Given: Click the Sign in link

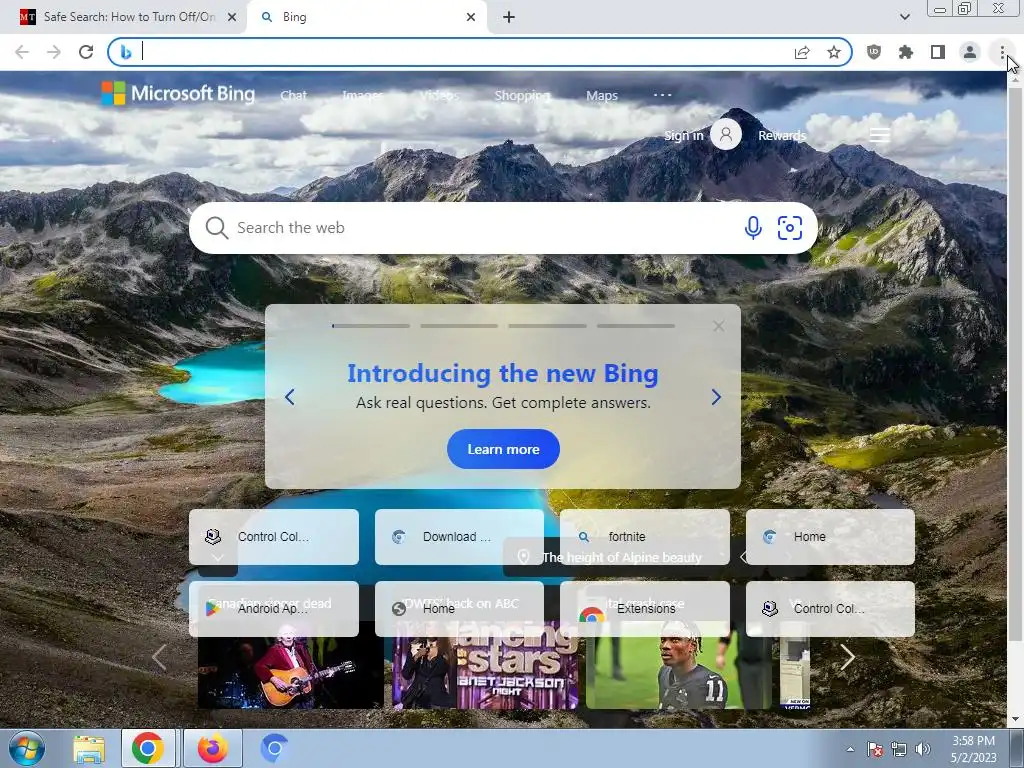Looking at the screenshot, I should coord(683,135).
